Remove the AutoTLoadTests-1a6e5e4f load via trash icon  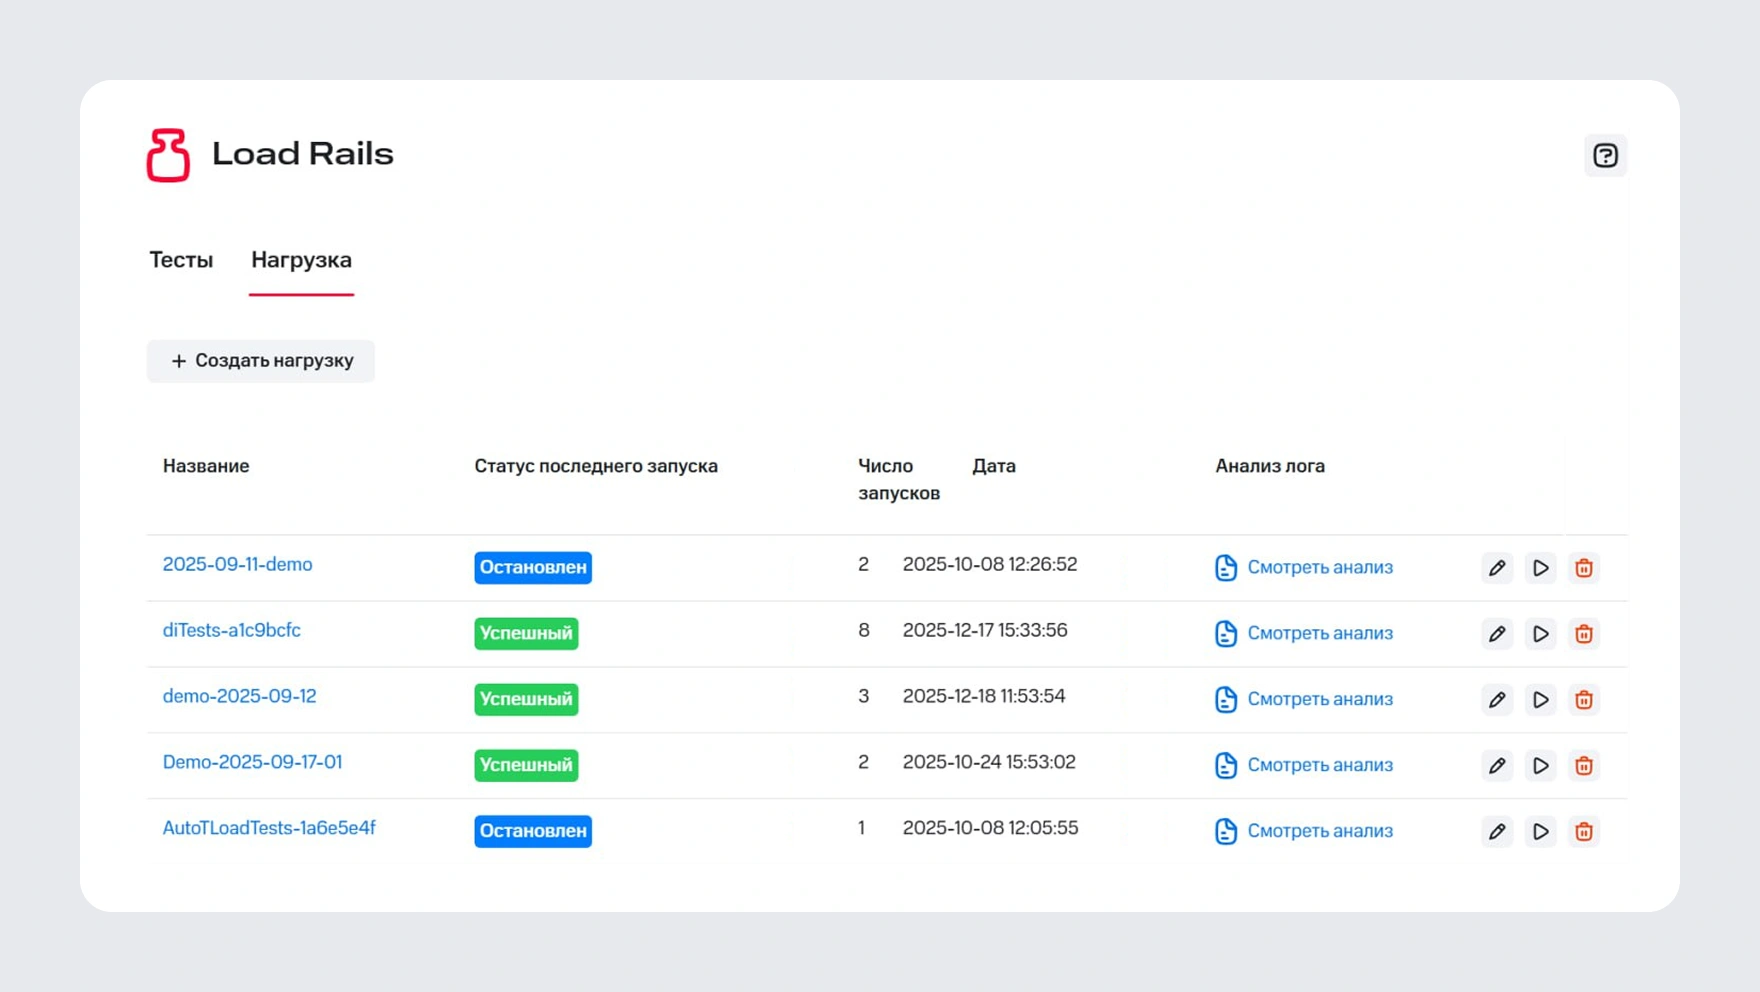tap(1583, 832)
